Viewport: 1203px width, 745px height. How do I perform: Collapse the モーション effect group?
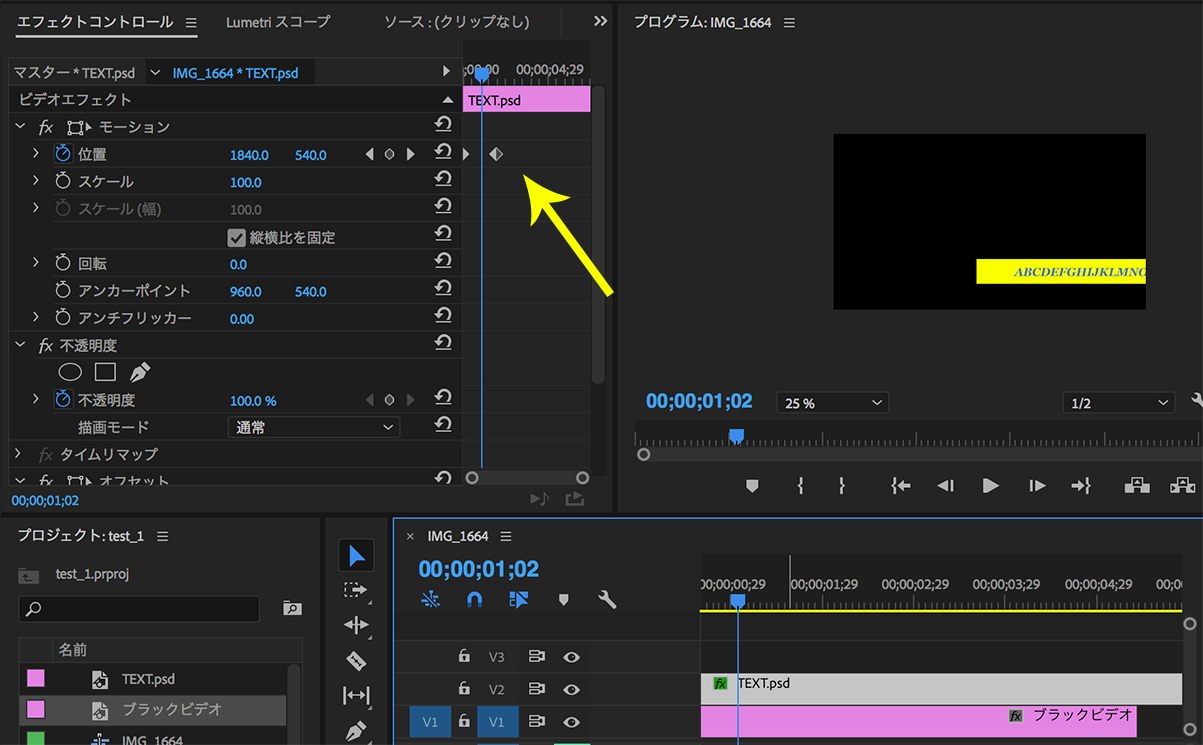pos(20,127)
